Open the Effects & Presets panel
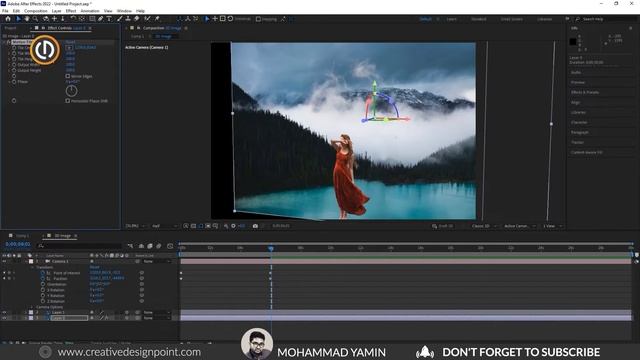 [x=585, y=92]
